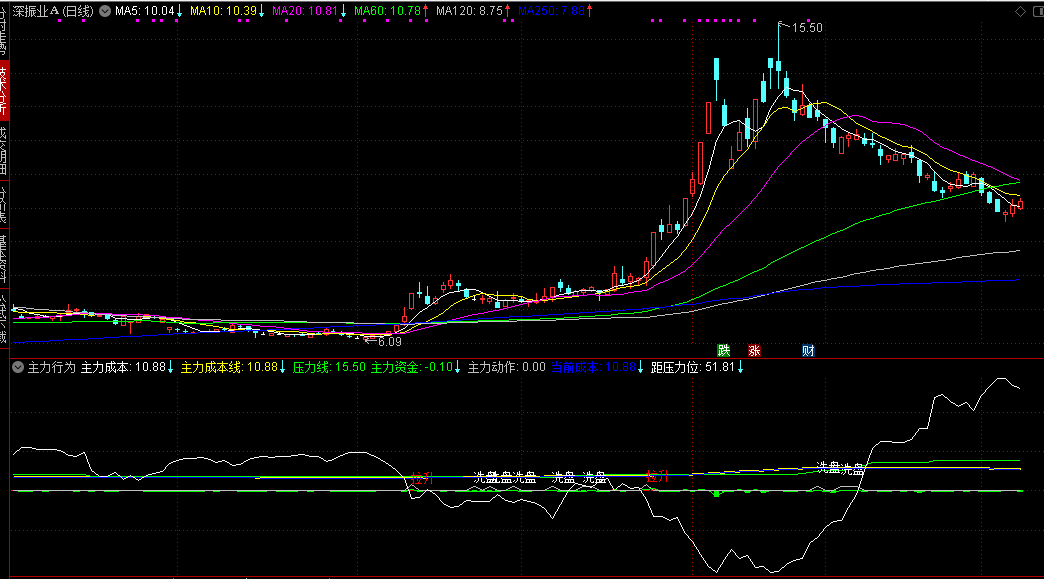Click the magenta MA20: 10.81 label
The image size is (1044, 579).
coord(305,11)
